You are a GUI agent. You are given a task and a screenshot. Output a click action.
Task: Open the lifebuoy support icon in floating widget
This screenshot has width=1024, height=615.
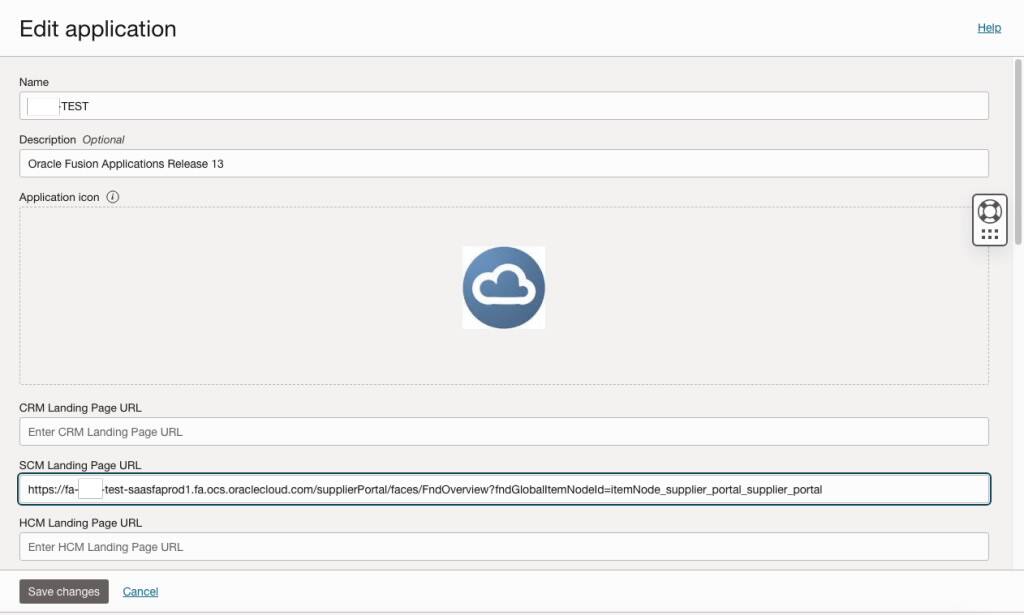(x=988, y=211)
